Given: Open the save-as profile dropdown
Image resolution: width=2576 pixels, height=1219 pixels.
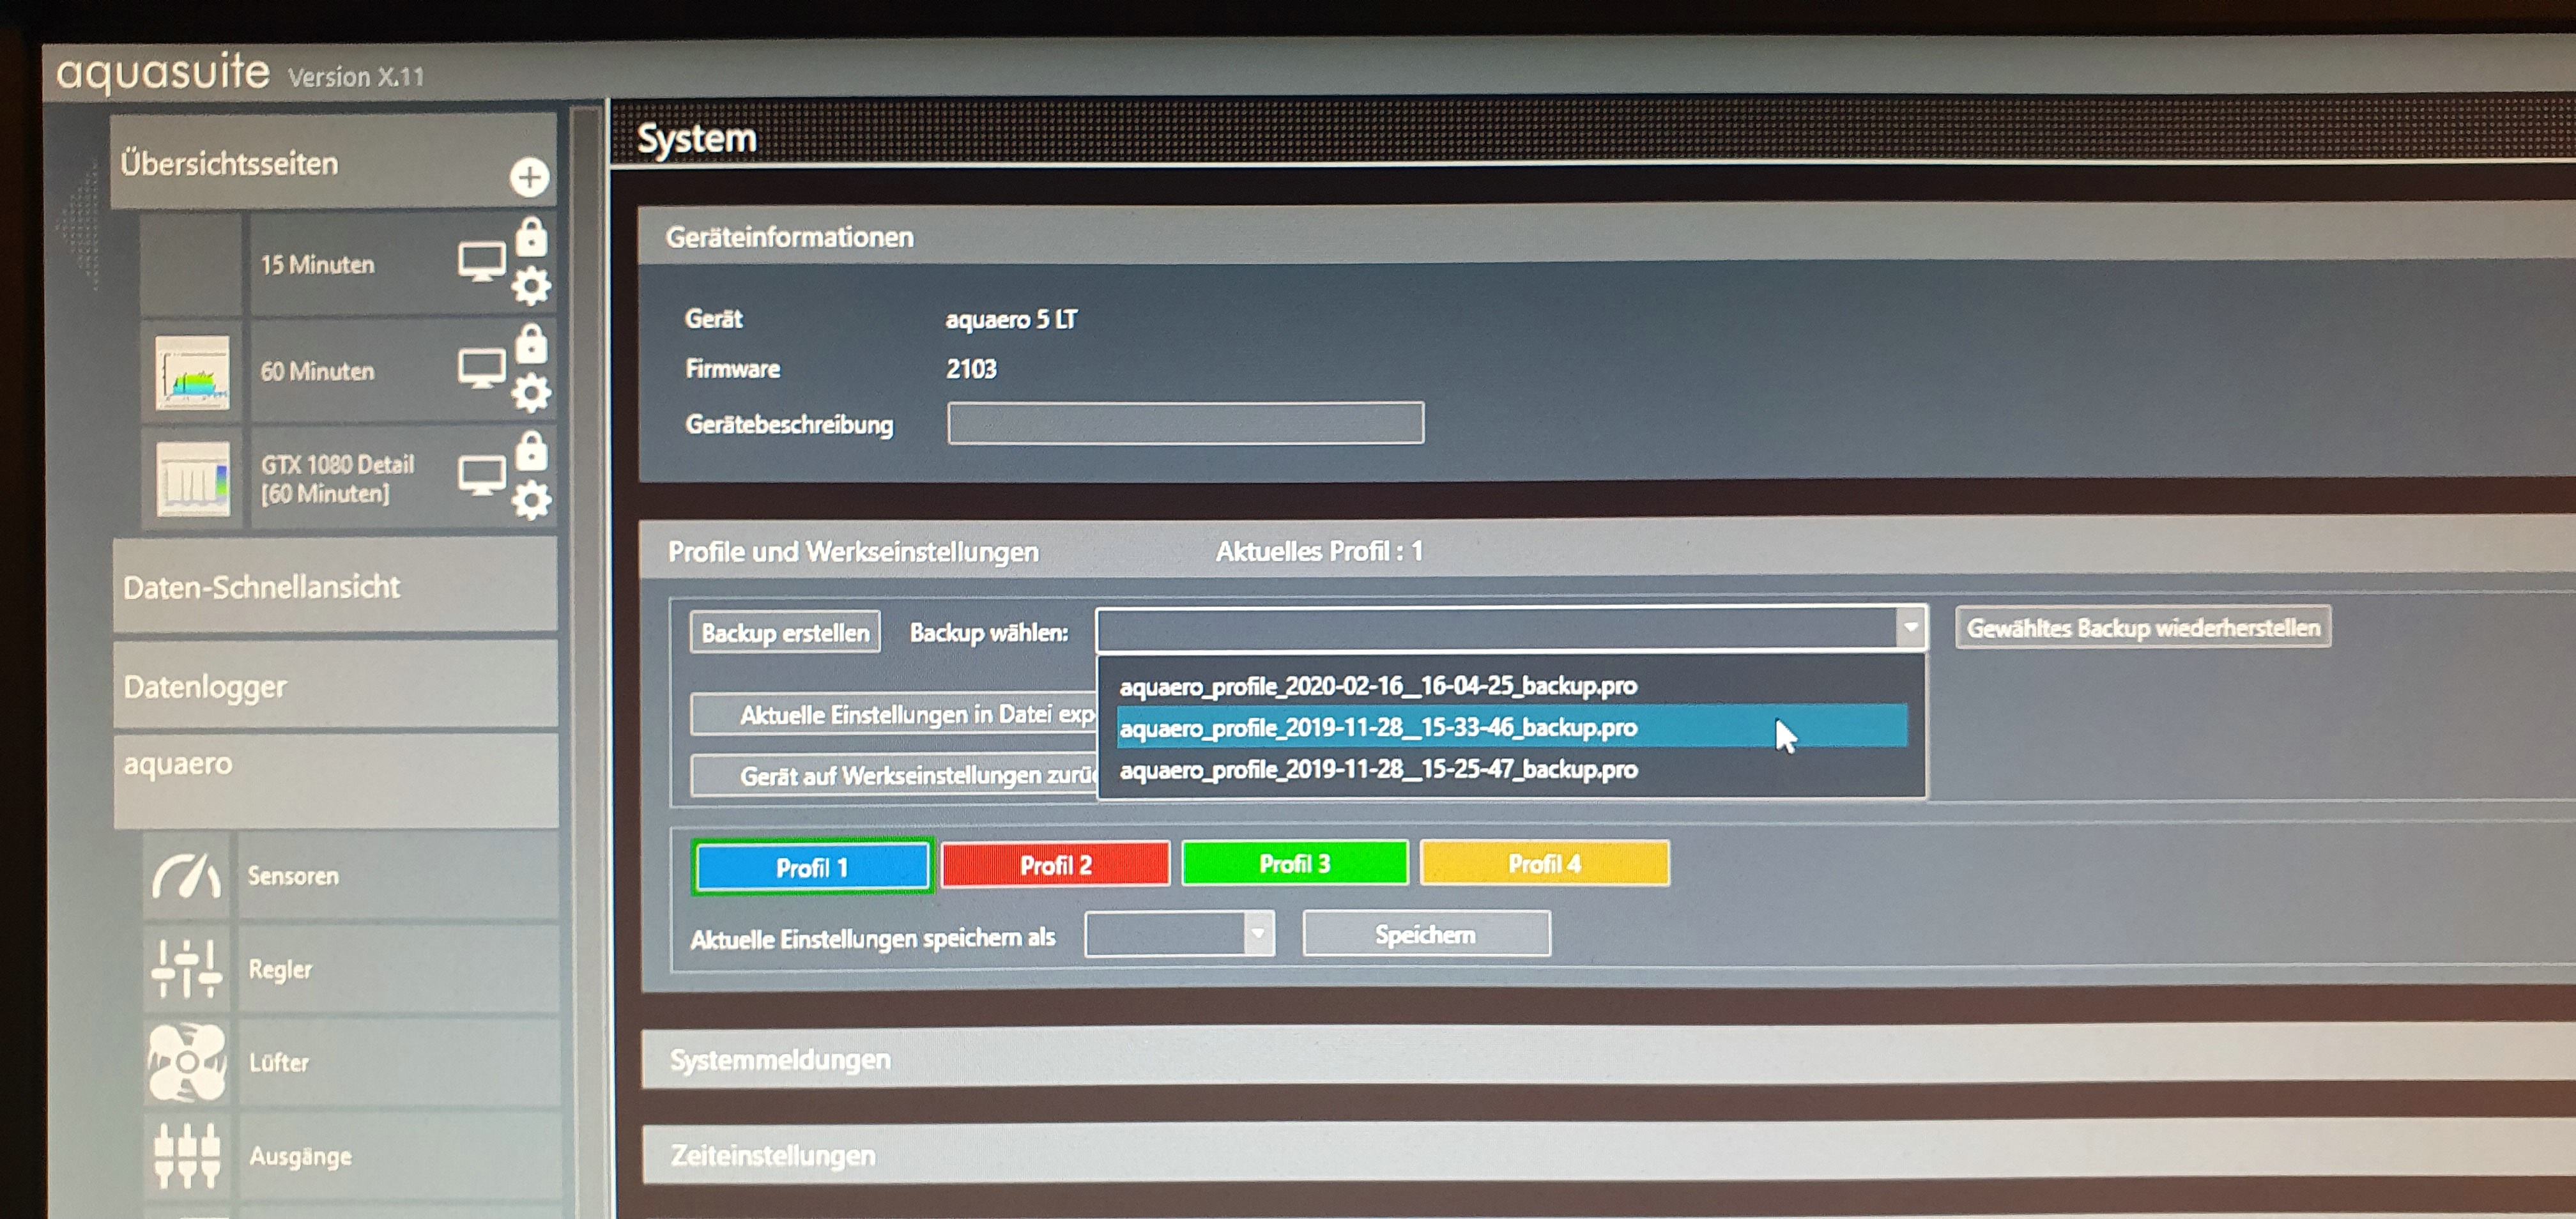Looking at the screenshot, I should point(1258,934).
